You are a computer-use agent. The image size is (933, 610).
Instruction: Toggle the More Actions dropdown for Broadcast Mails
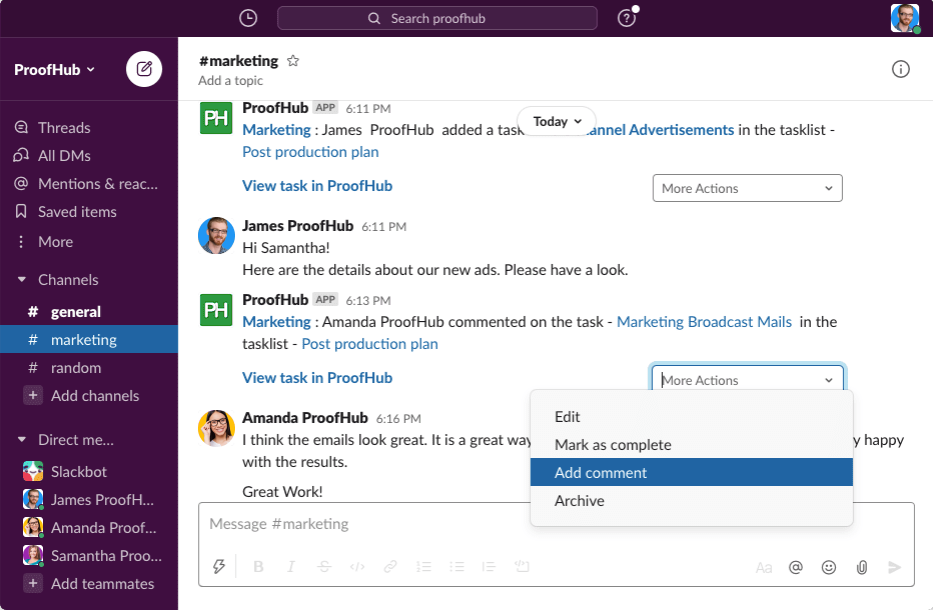(747, 380)
